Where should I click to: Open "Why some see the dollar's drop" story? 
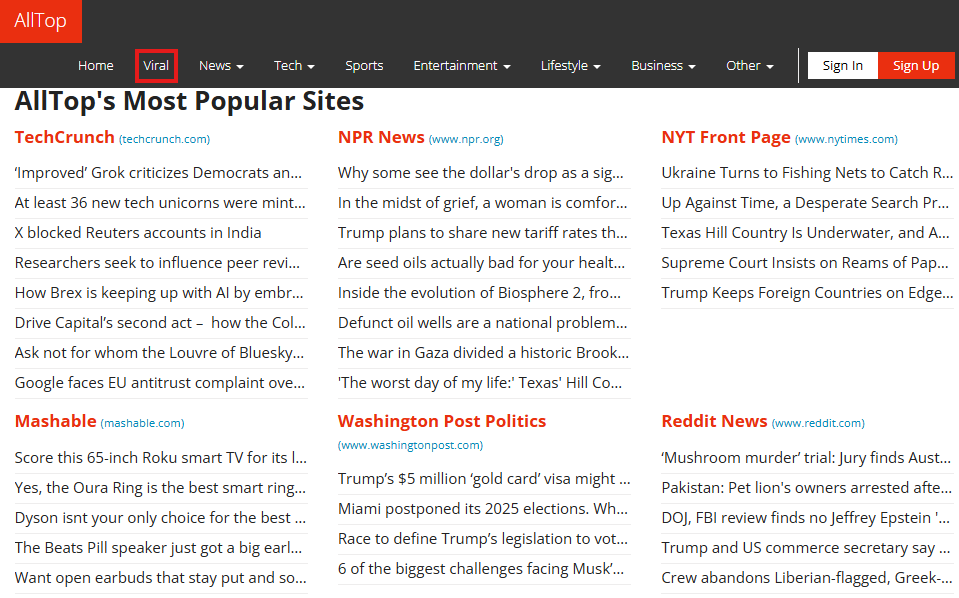(481, 173)
